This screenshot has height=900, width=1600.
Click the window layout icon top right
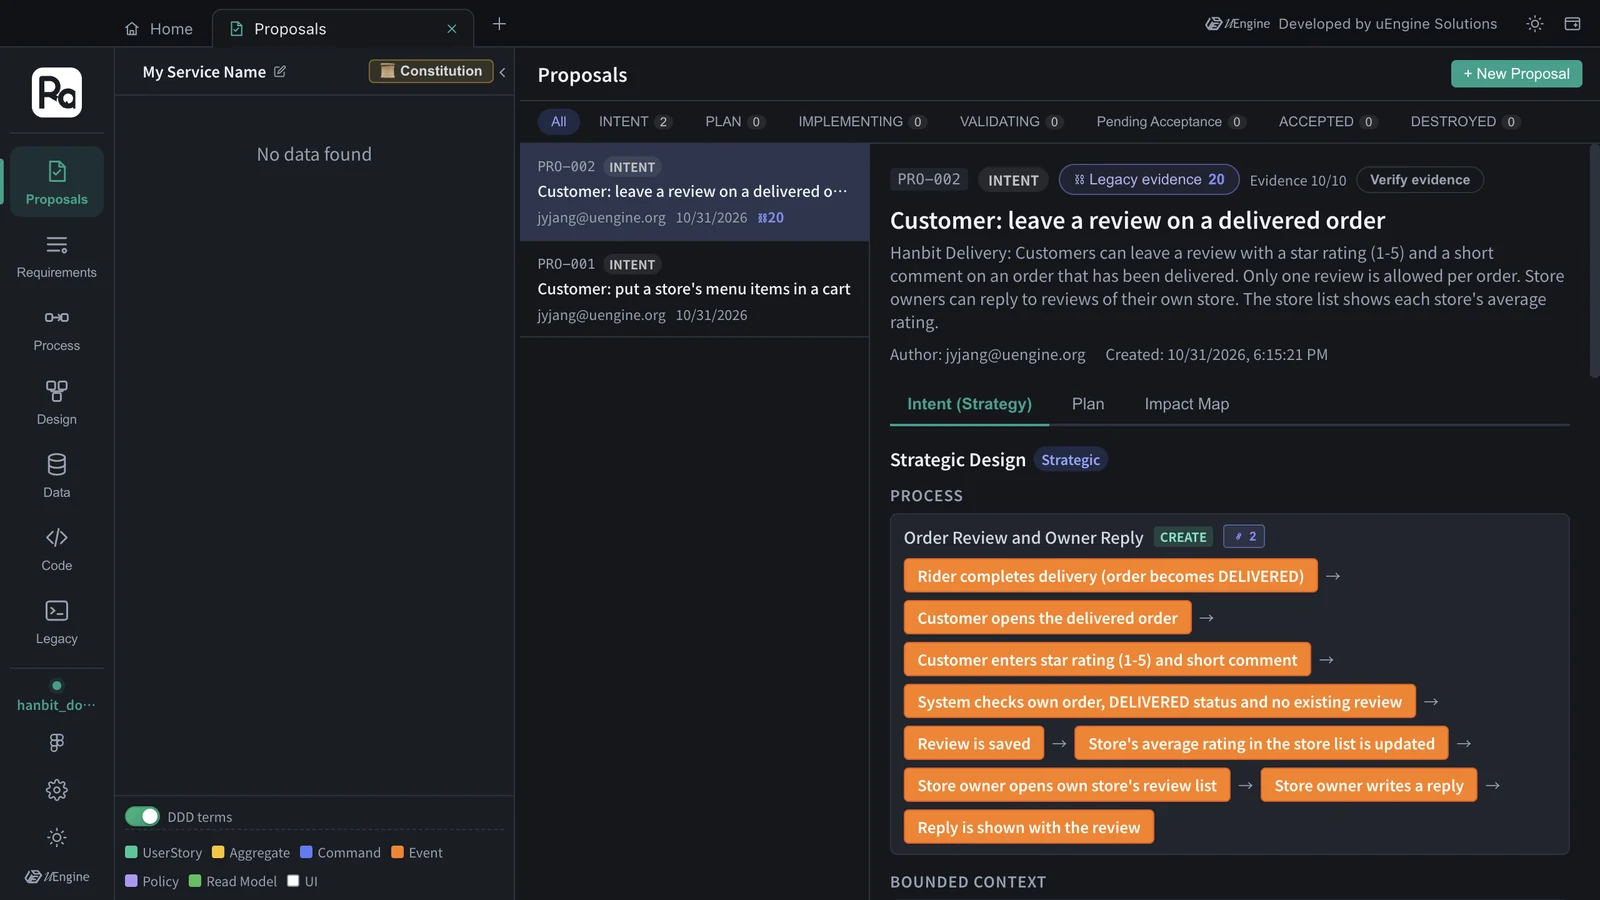[x=1572, y=24]
